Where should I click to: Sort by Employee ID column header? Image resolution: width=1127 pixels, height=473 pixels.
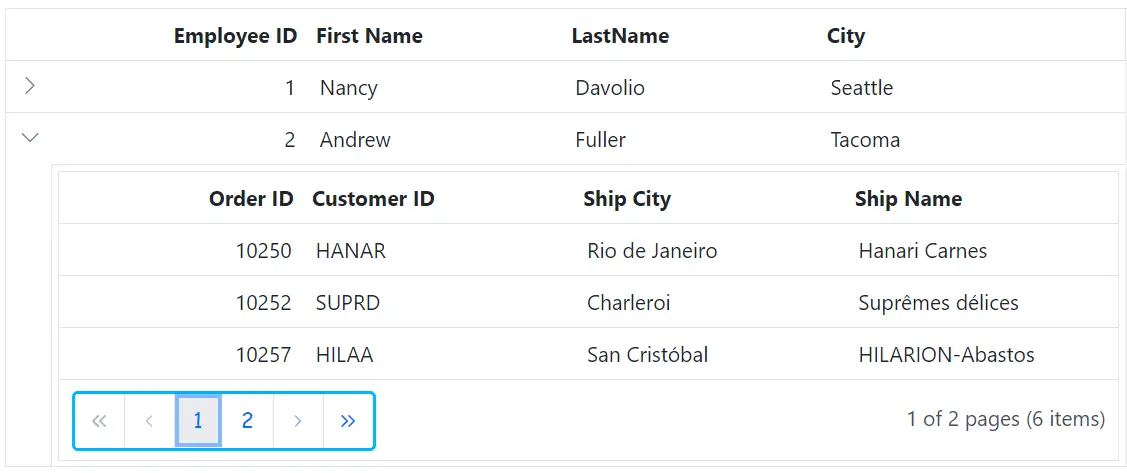[x=235, y=36]
